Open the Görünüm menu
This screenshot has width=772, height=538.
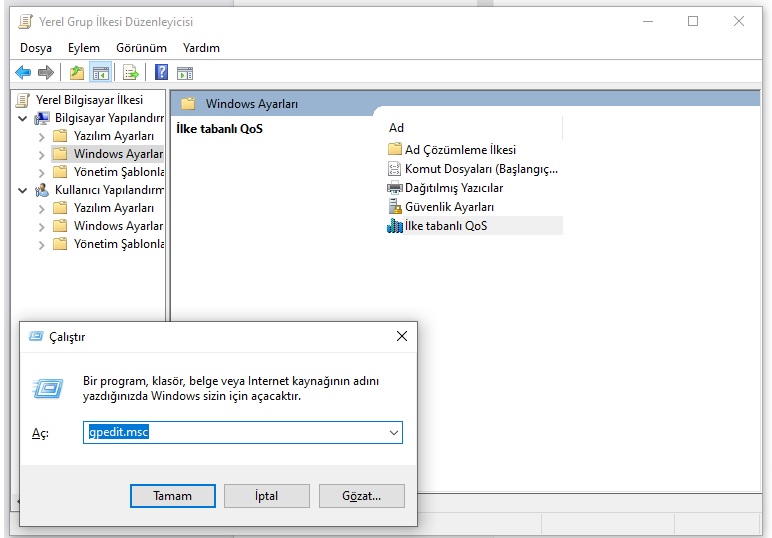click(141, 48)
